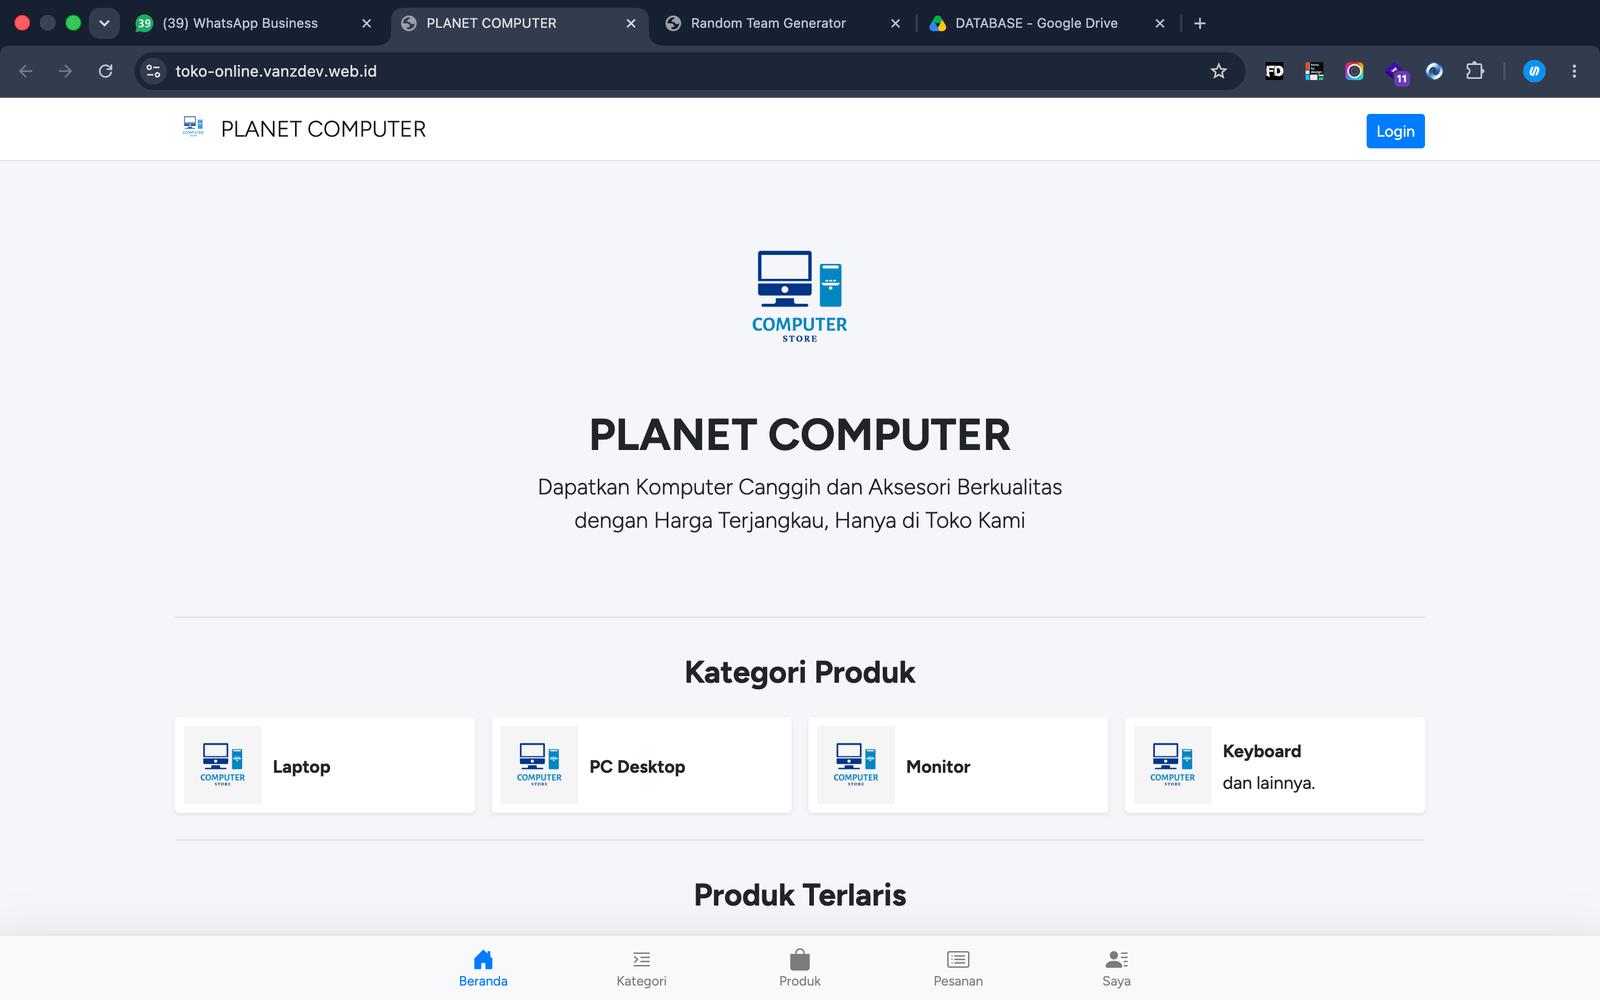Screen dimensions: 1600x1000
Task: Click the Keyboard card thumbnail image
Action: click(1173, 765)
